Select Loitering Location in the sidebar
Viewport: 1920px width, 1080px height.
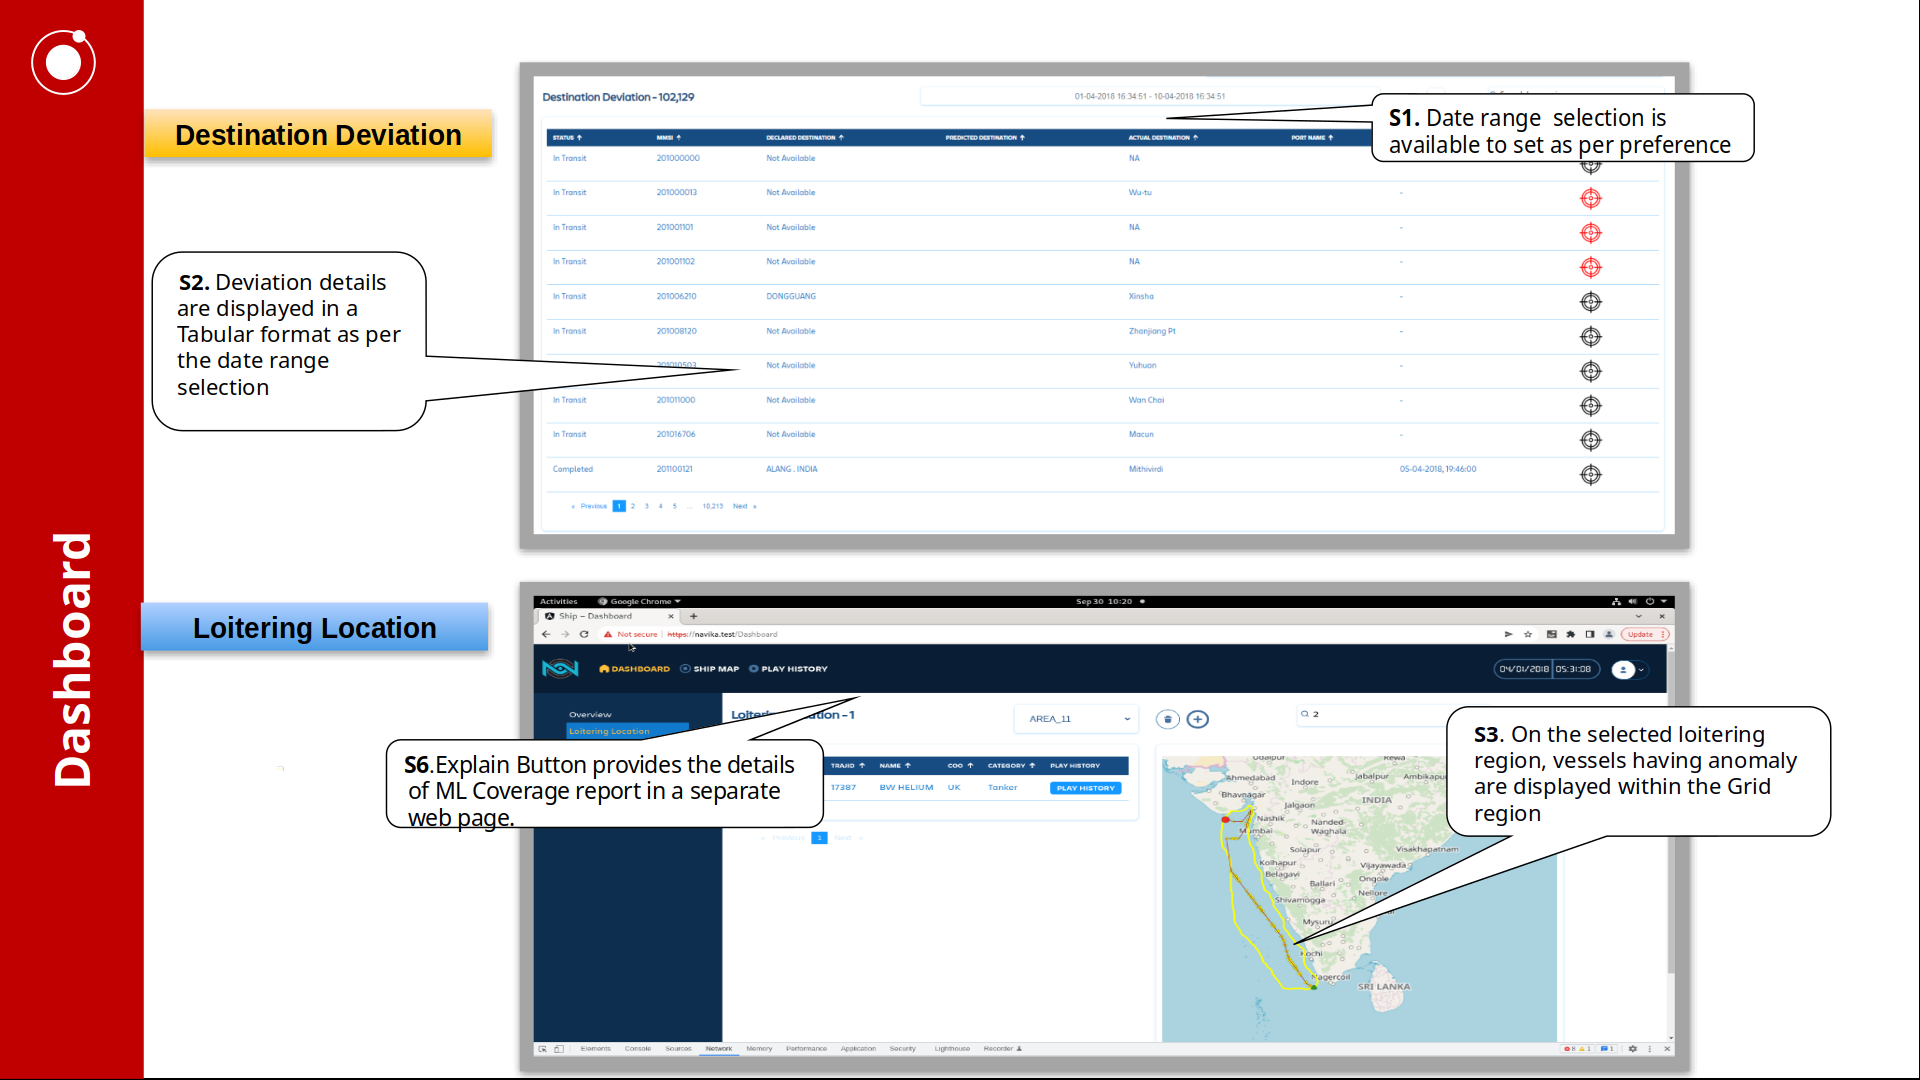[x=628, y=731]
